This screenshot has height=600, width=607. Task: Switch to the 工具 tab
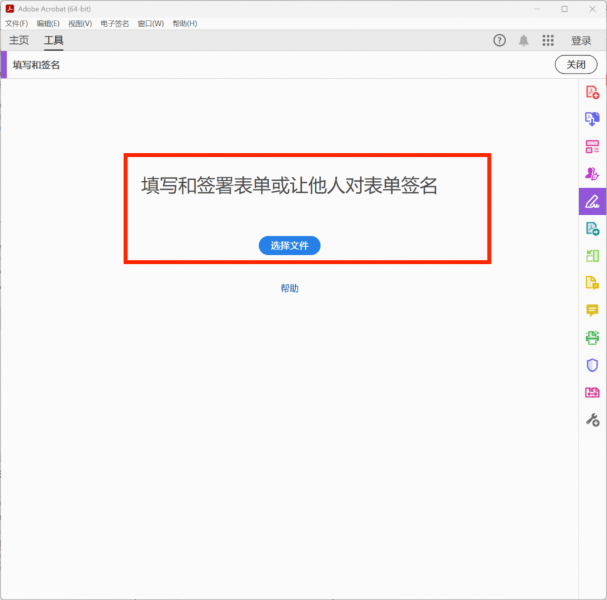[x=53, y=40]
